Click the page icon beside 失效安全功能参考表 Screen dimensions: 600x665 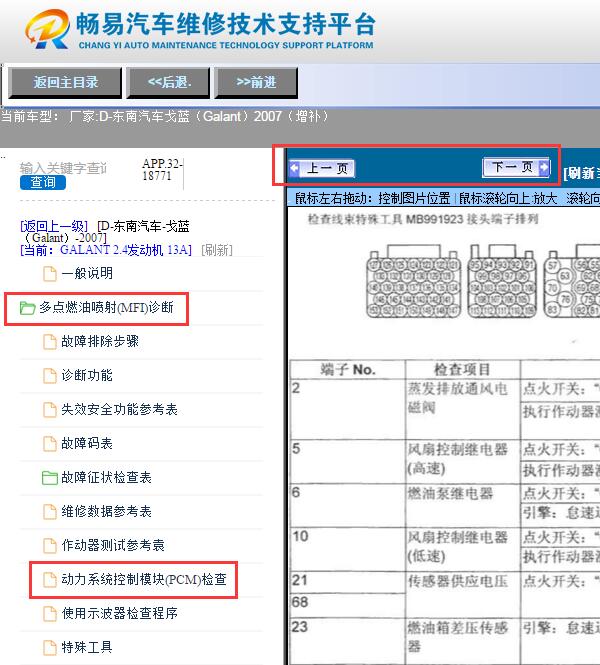[50, 410]
